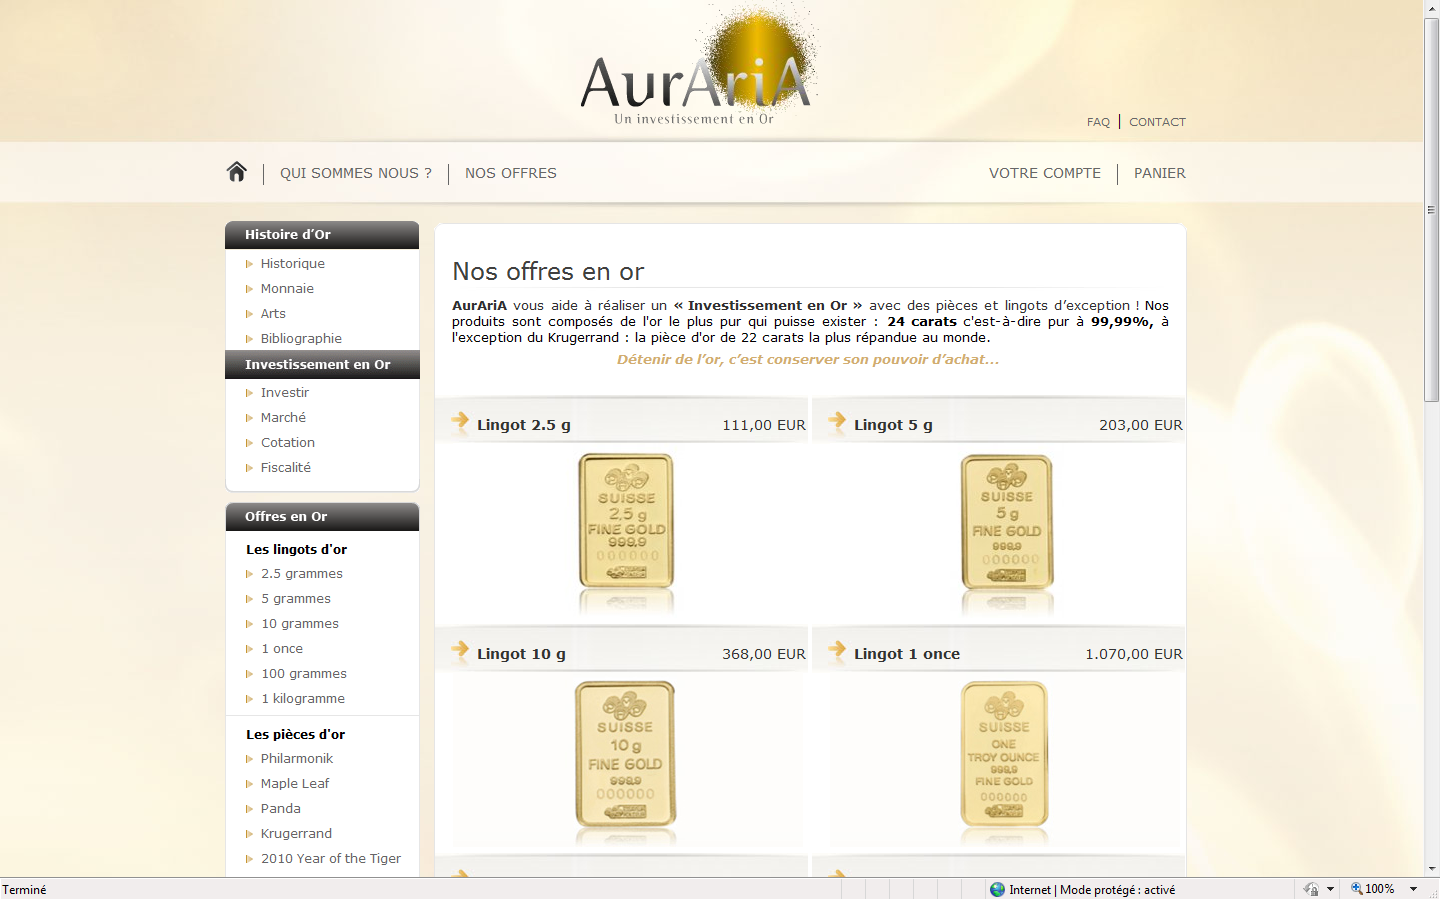This screenshot has width=1440, height=900.
Task: Click the zoom magnifier icon in status bar
Action: point(1357,888)
